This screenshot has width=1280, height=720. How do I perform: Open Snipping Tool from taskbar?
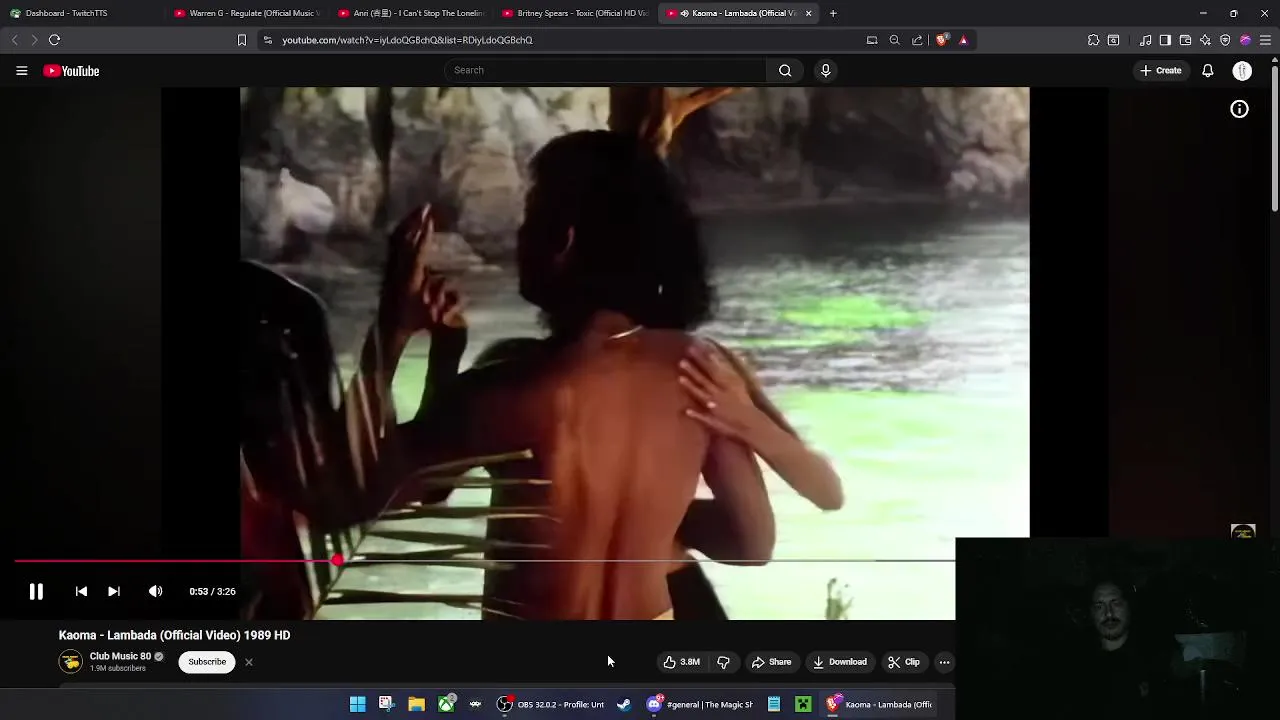[387, 704]
